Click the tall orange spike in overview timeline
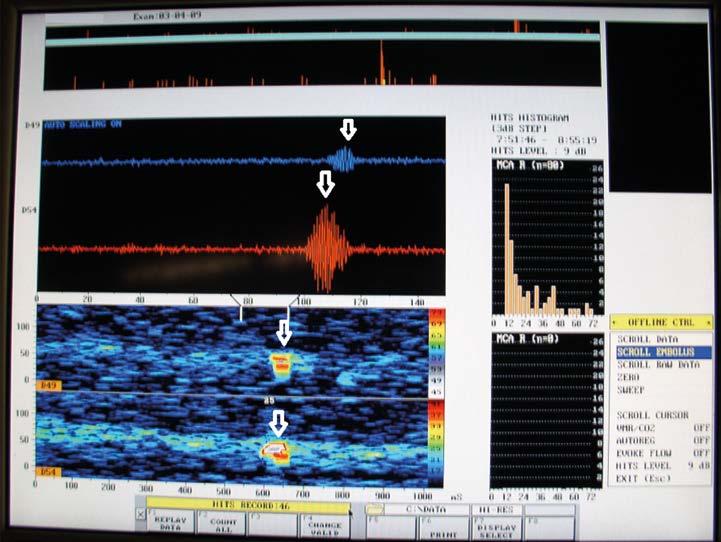This screenshot has width=721, height=542. point(382,63)
